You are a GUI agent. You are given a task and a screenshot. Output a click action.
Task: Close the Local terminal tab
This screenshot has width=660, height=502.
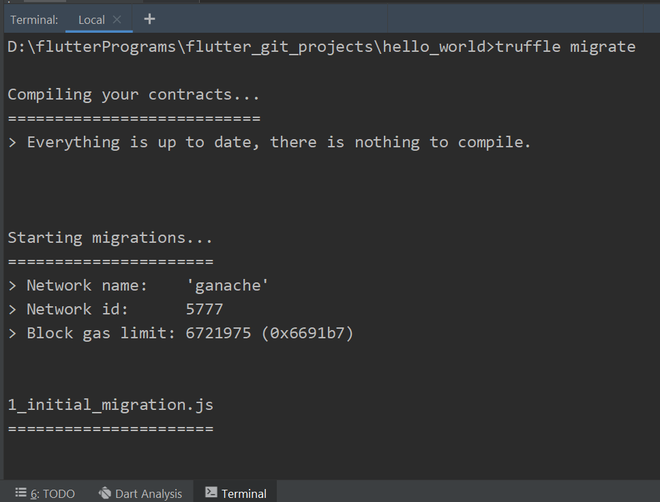[x=117, y=19]
